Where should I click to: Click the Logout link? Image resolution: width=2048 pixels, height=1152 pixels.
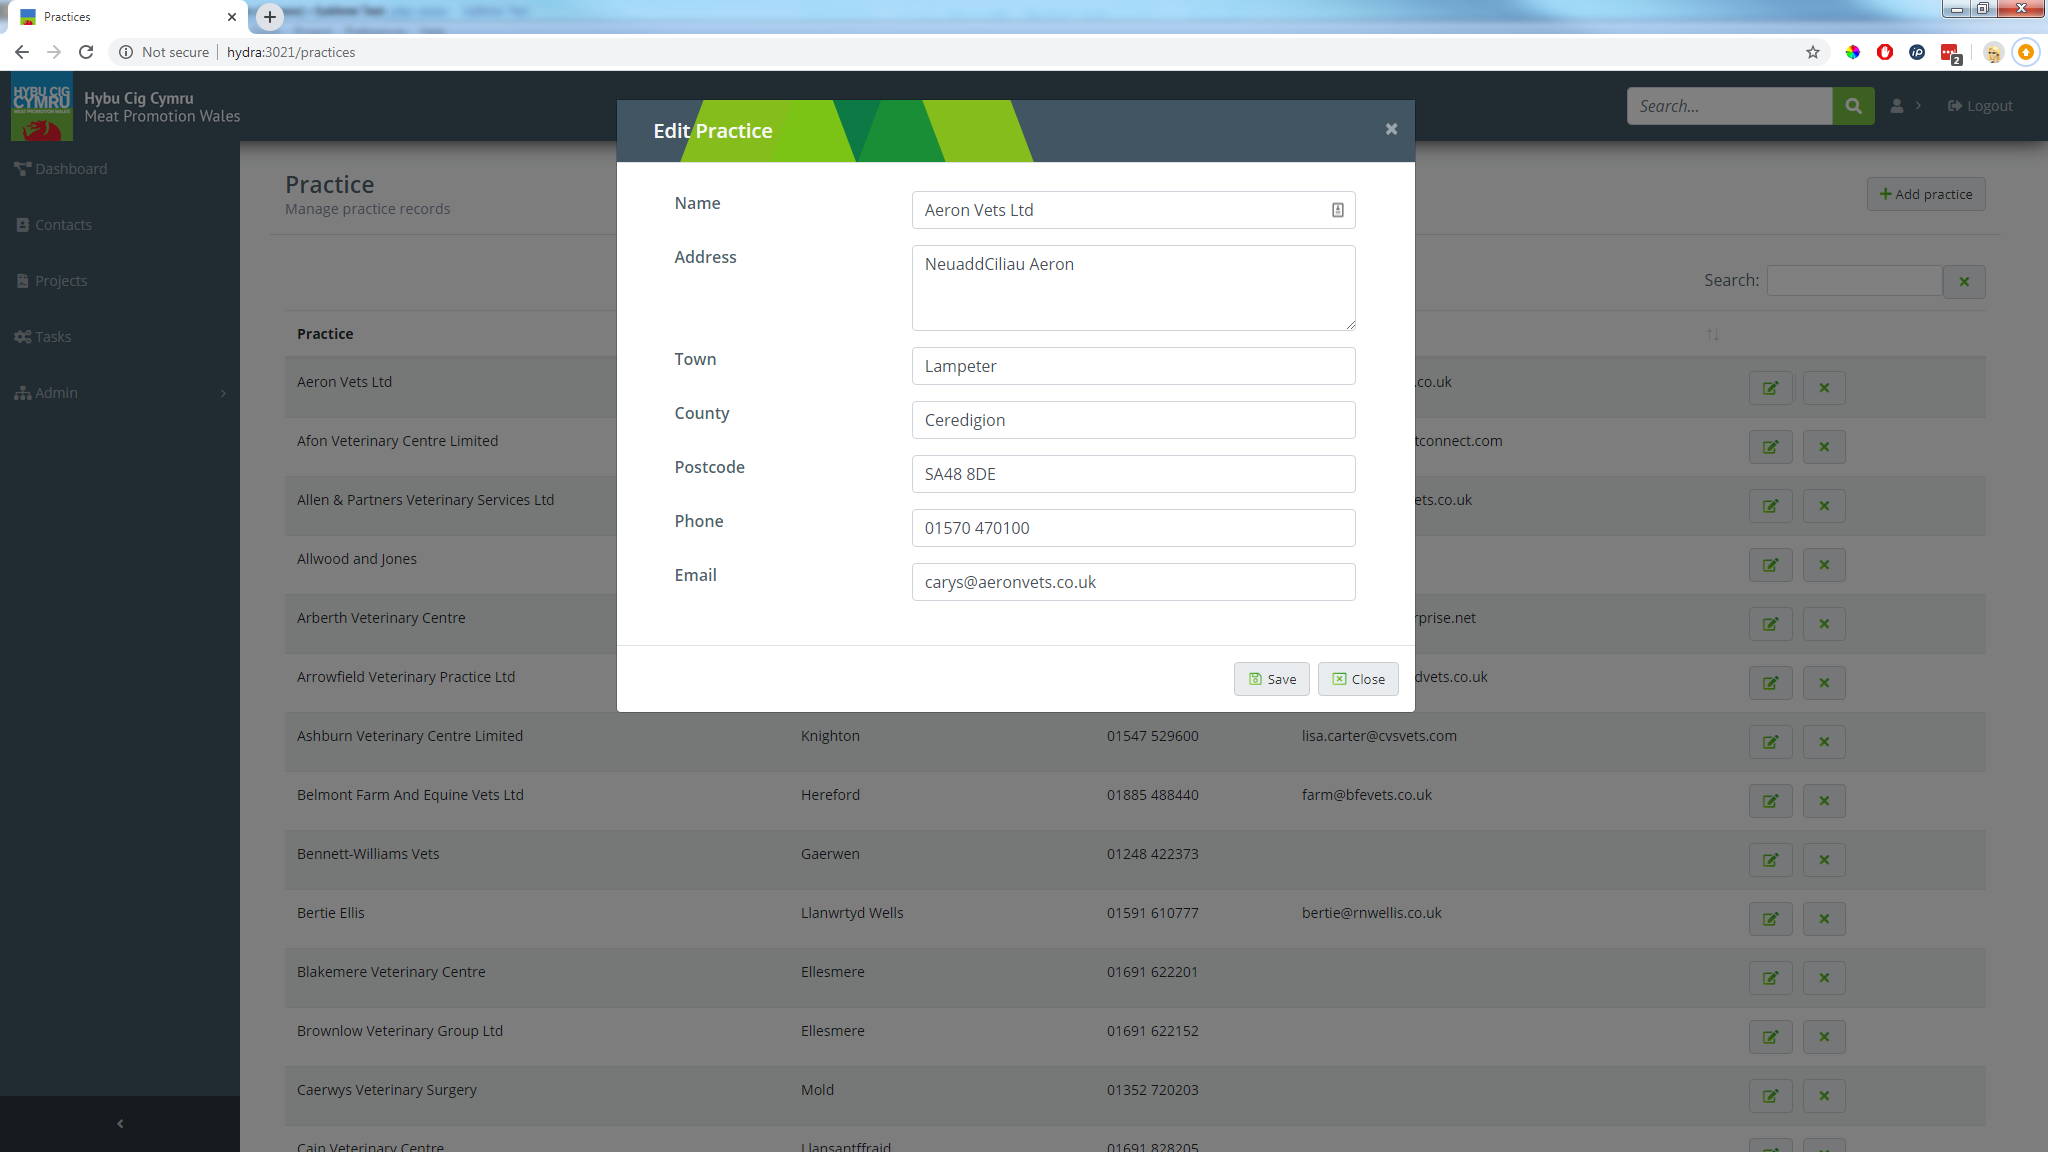coord(1979,106)
